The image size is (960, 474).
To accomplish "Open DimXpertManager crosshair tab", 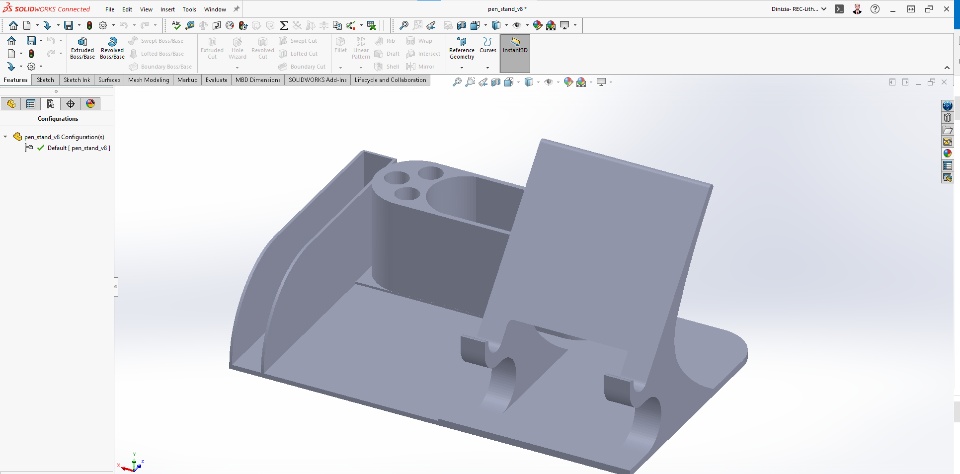I will coord(70,103).
